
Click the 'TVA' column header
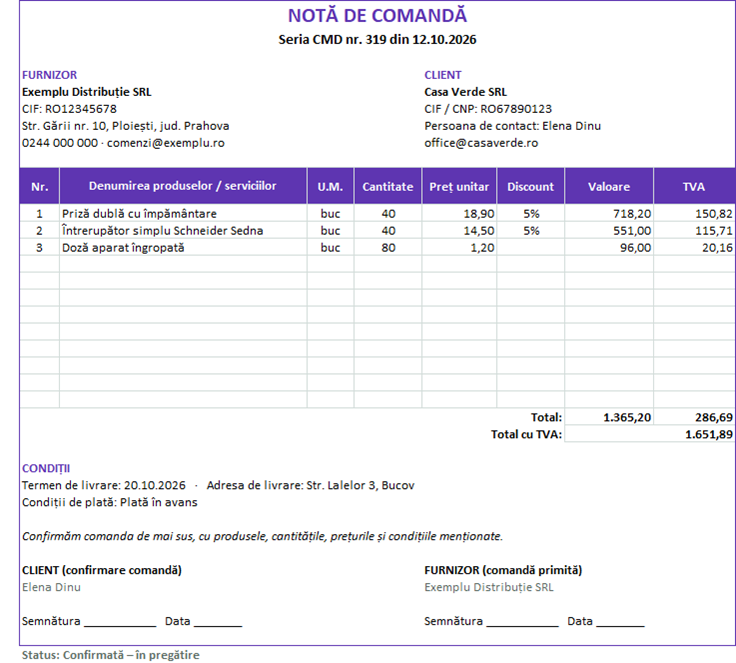coord(694,186)
